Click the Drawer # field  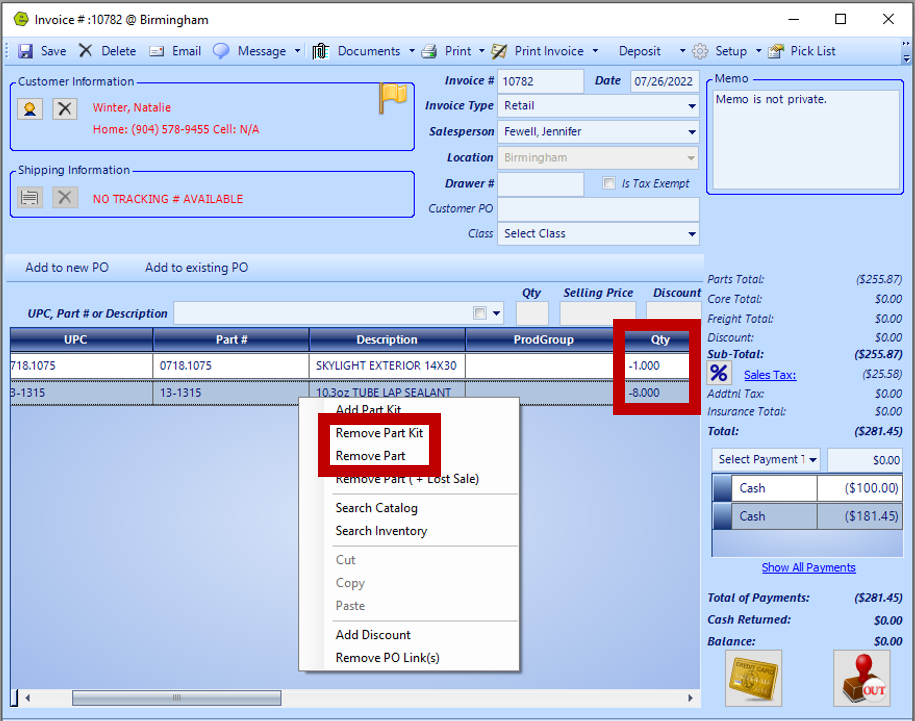tap(540, 184)
